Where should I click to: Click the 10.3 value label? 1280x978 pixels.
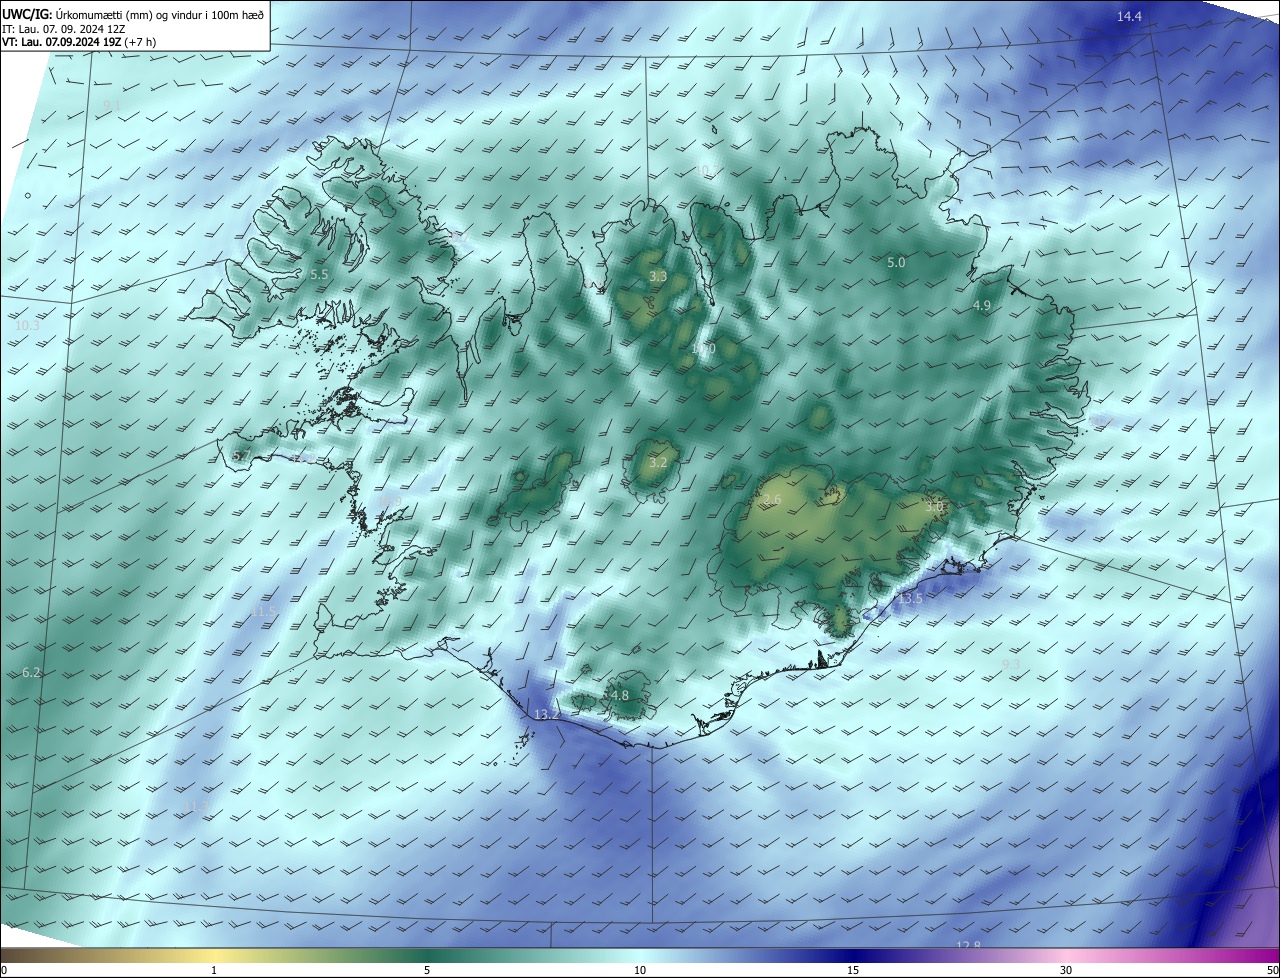tap(27, 326)
